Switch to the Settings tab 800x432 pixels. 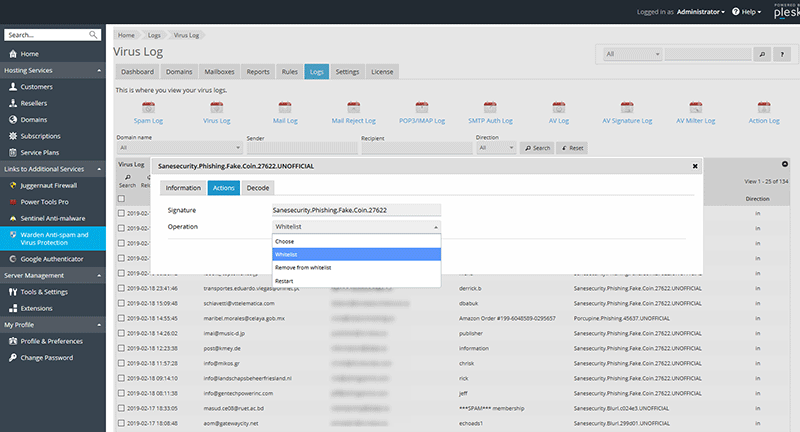pyautogui.click(x=347, y=72)
